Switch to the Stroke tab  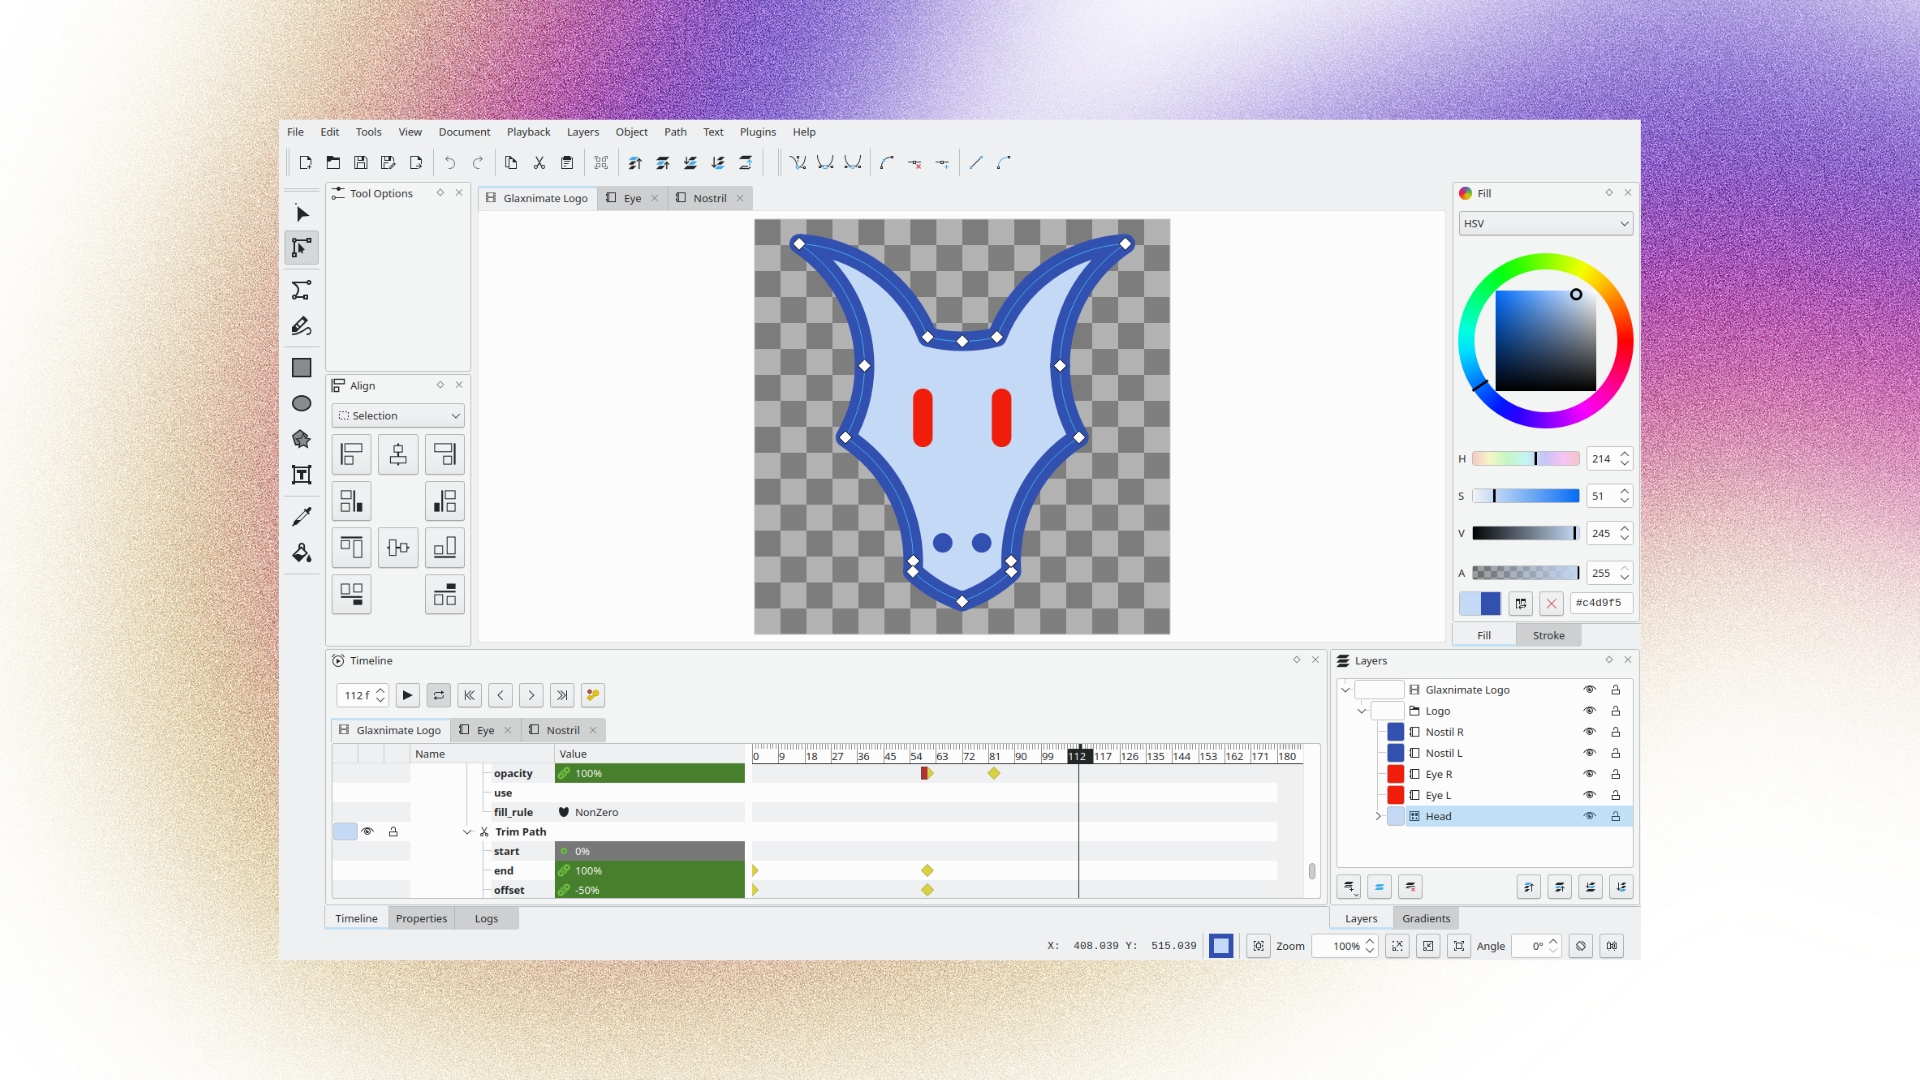[x=1548, y=635]
